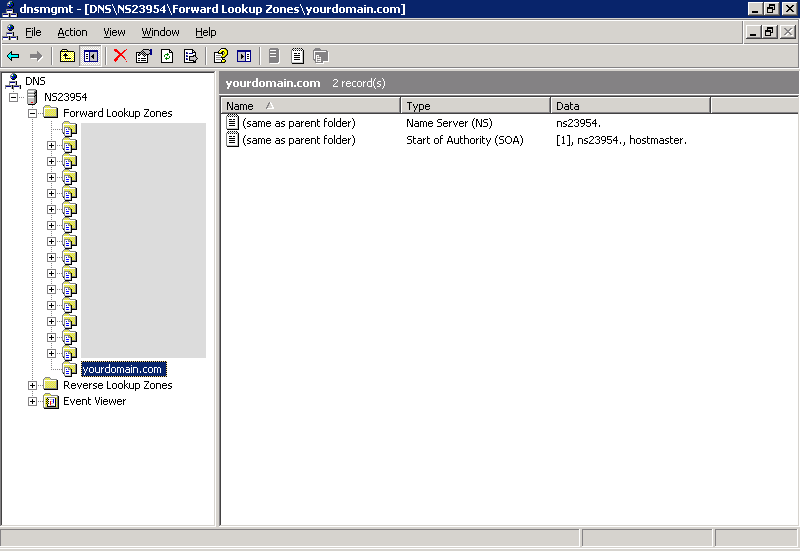
Task: Toggle the Show/Hide Console Tree icon
Action: coord(91,56)
